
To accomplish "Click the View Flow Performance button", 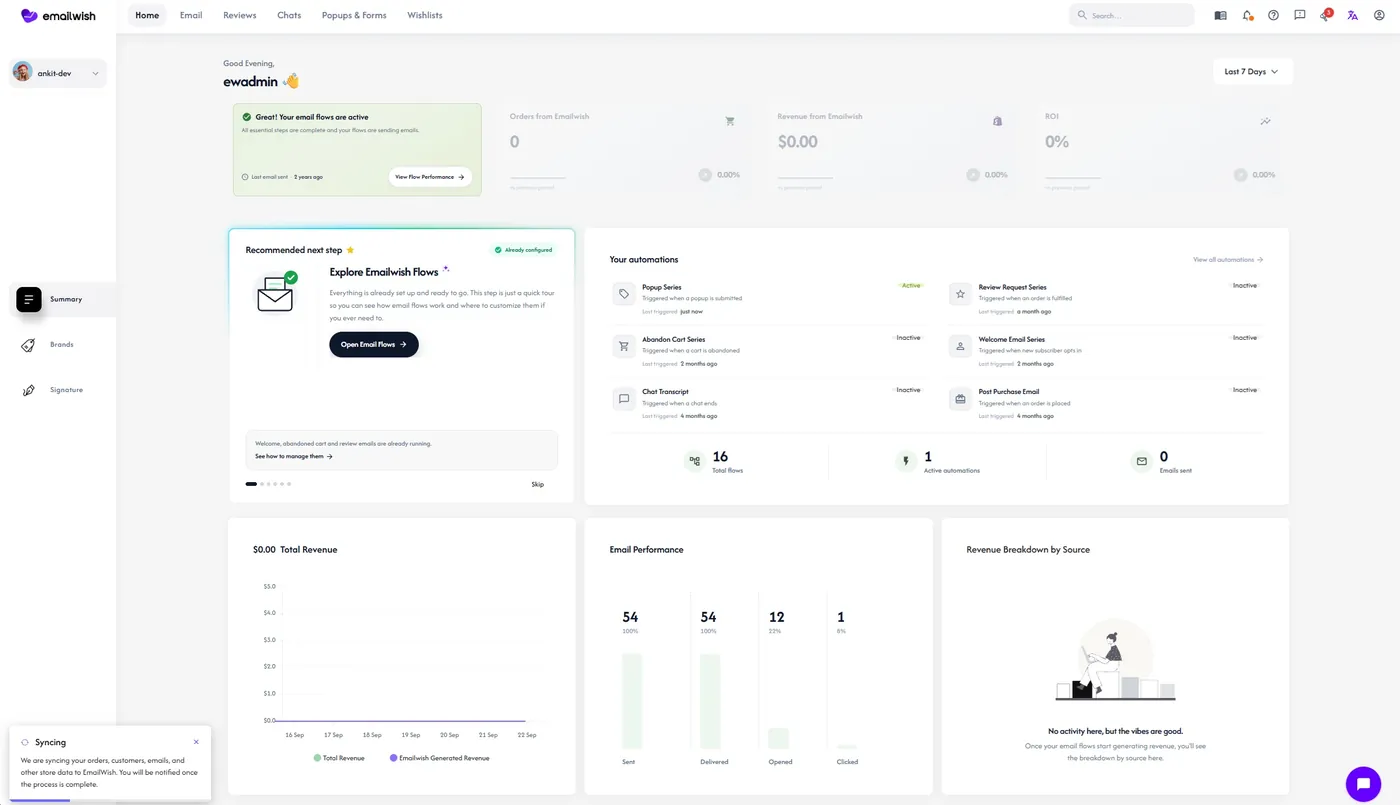I will [x=430, y=177].
